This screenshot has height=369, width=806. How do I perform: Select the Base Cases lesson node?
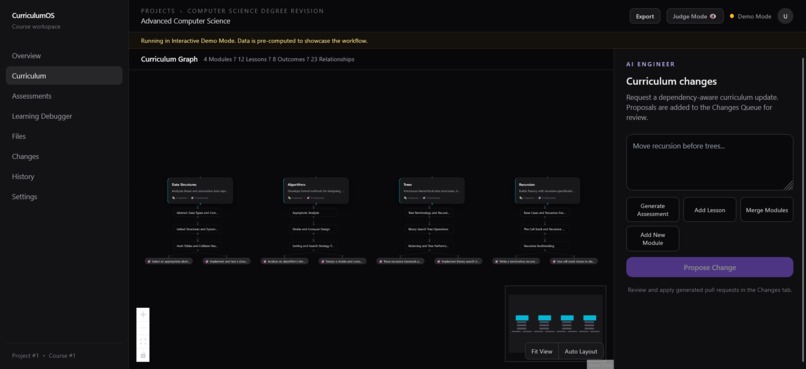(545, 212)
